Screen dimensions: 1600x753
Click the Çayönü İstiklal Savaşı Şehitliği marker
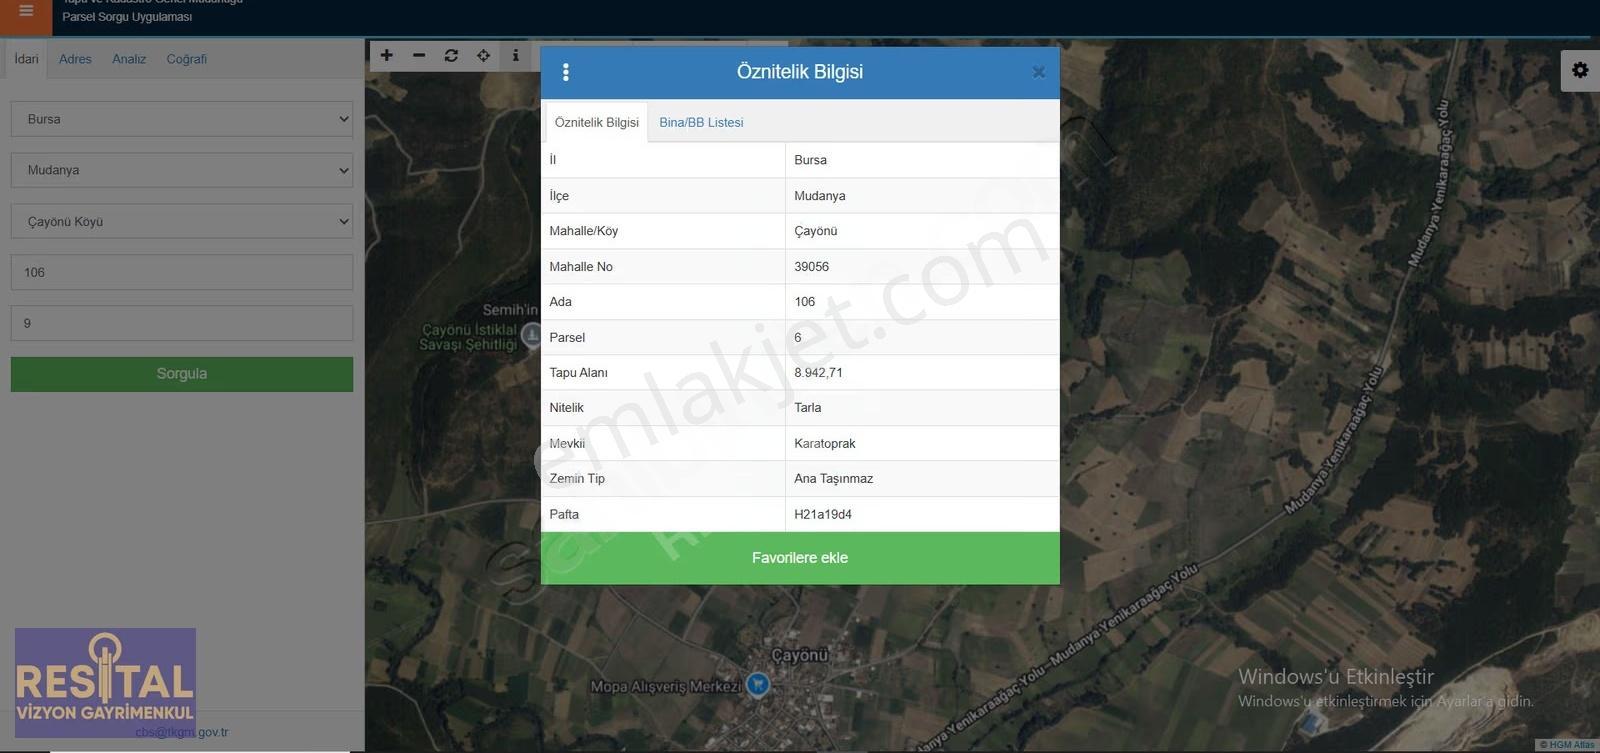(532, 336)
